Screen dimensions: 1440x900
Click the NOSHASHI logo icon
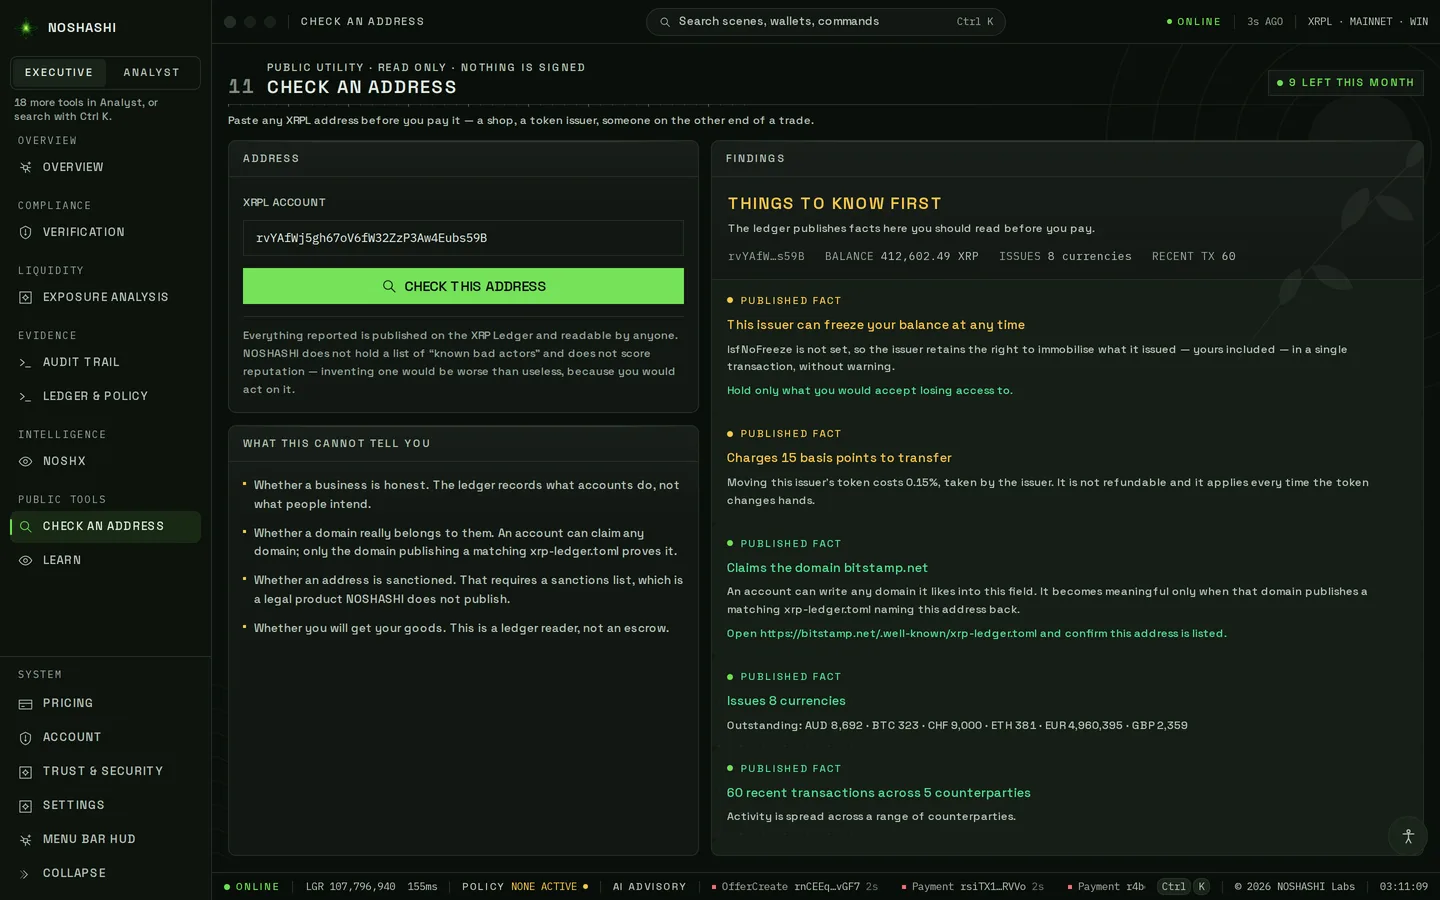(x=26, y=28)
